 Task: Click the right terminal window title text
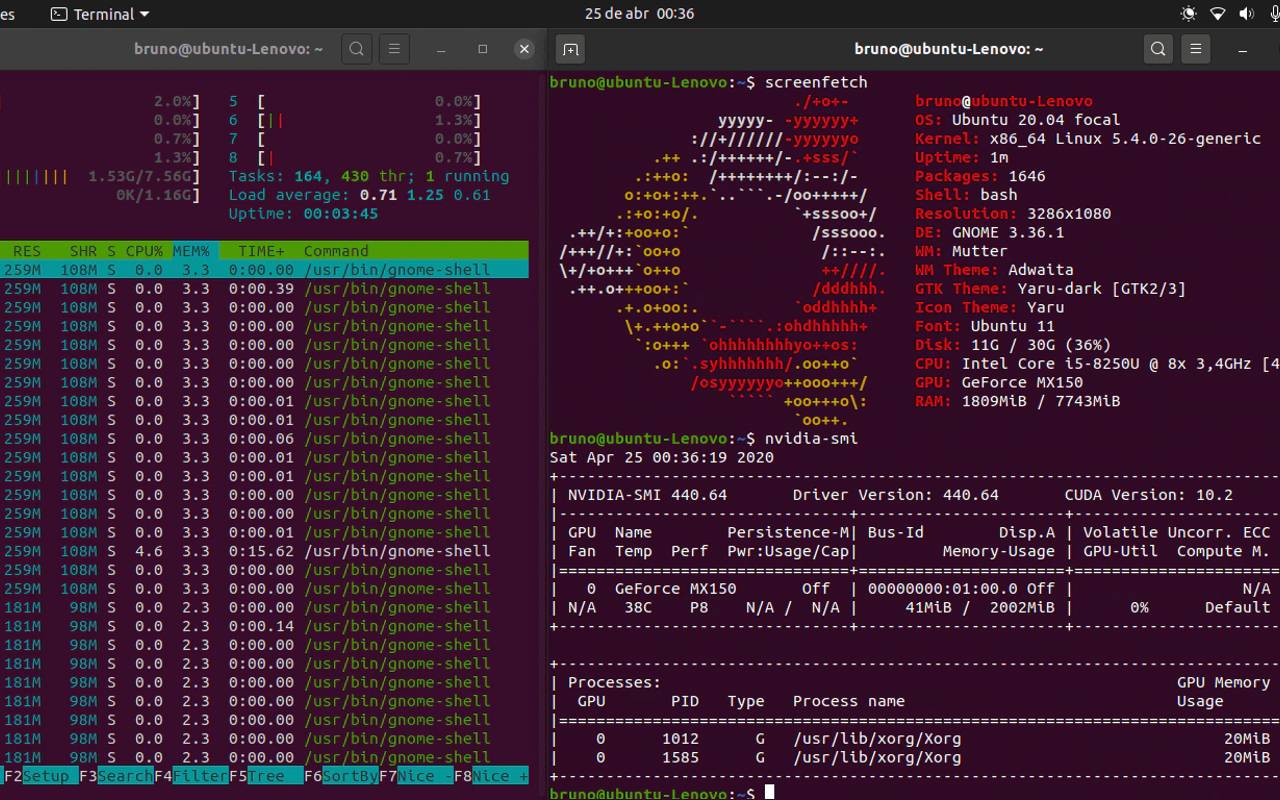(x=949, y=49)
